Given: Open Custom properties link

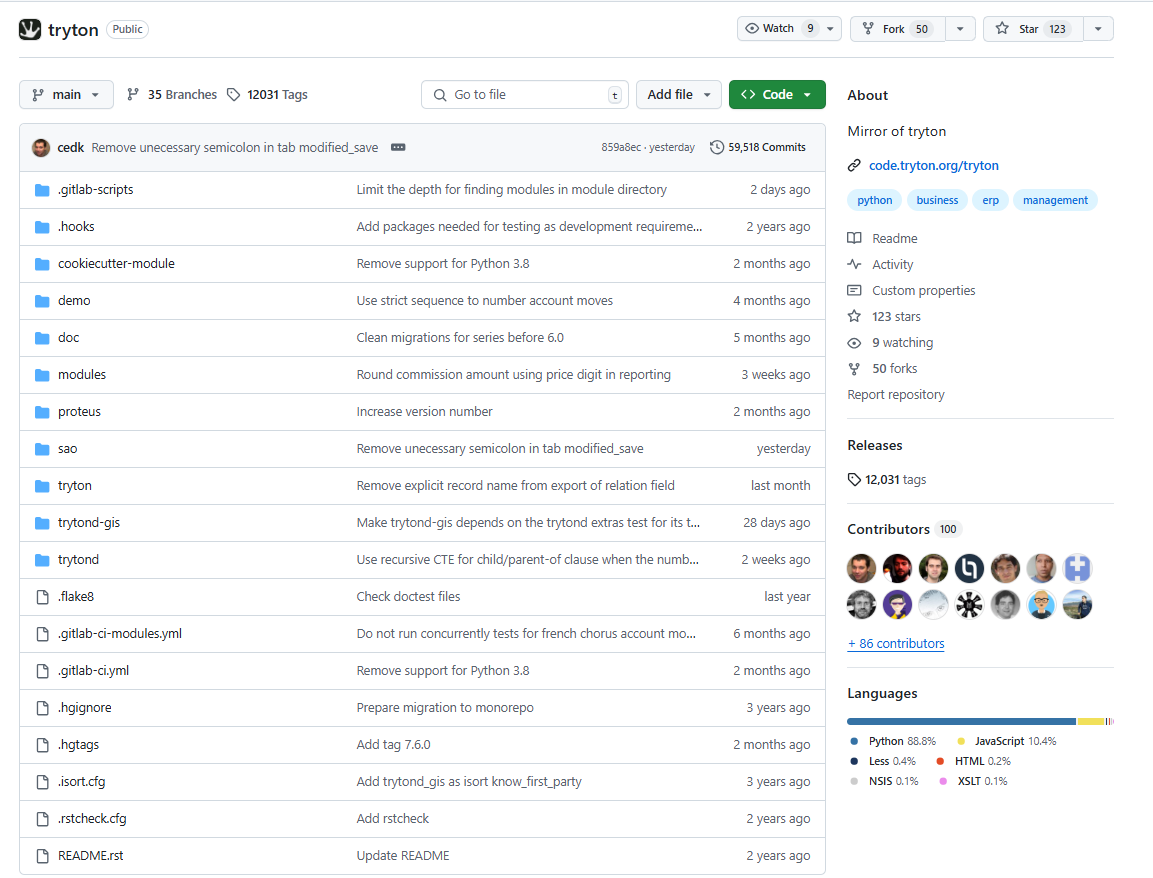Looking at the screenshot, I should click(912, 290).
